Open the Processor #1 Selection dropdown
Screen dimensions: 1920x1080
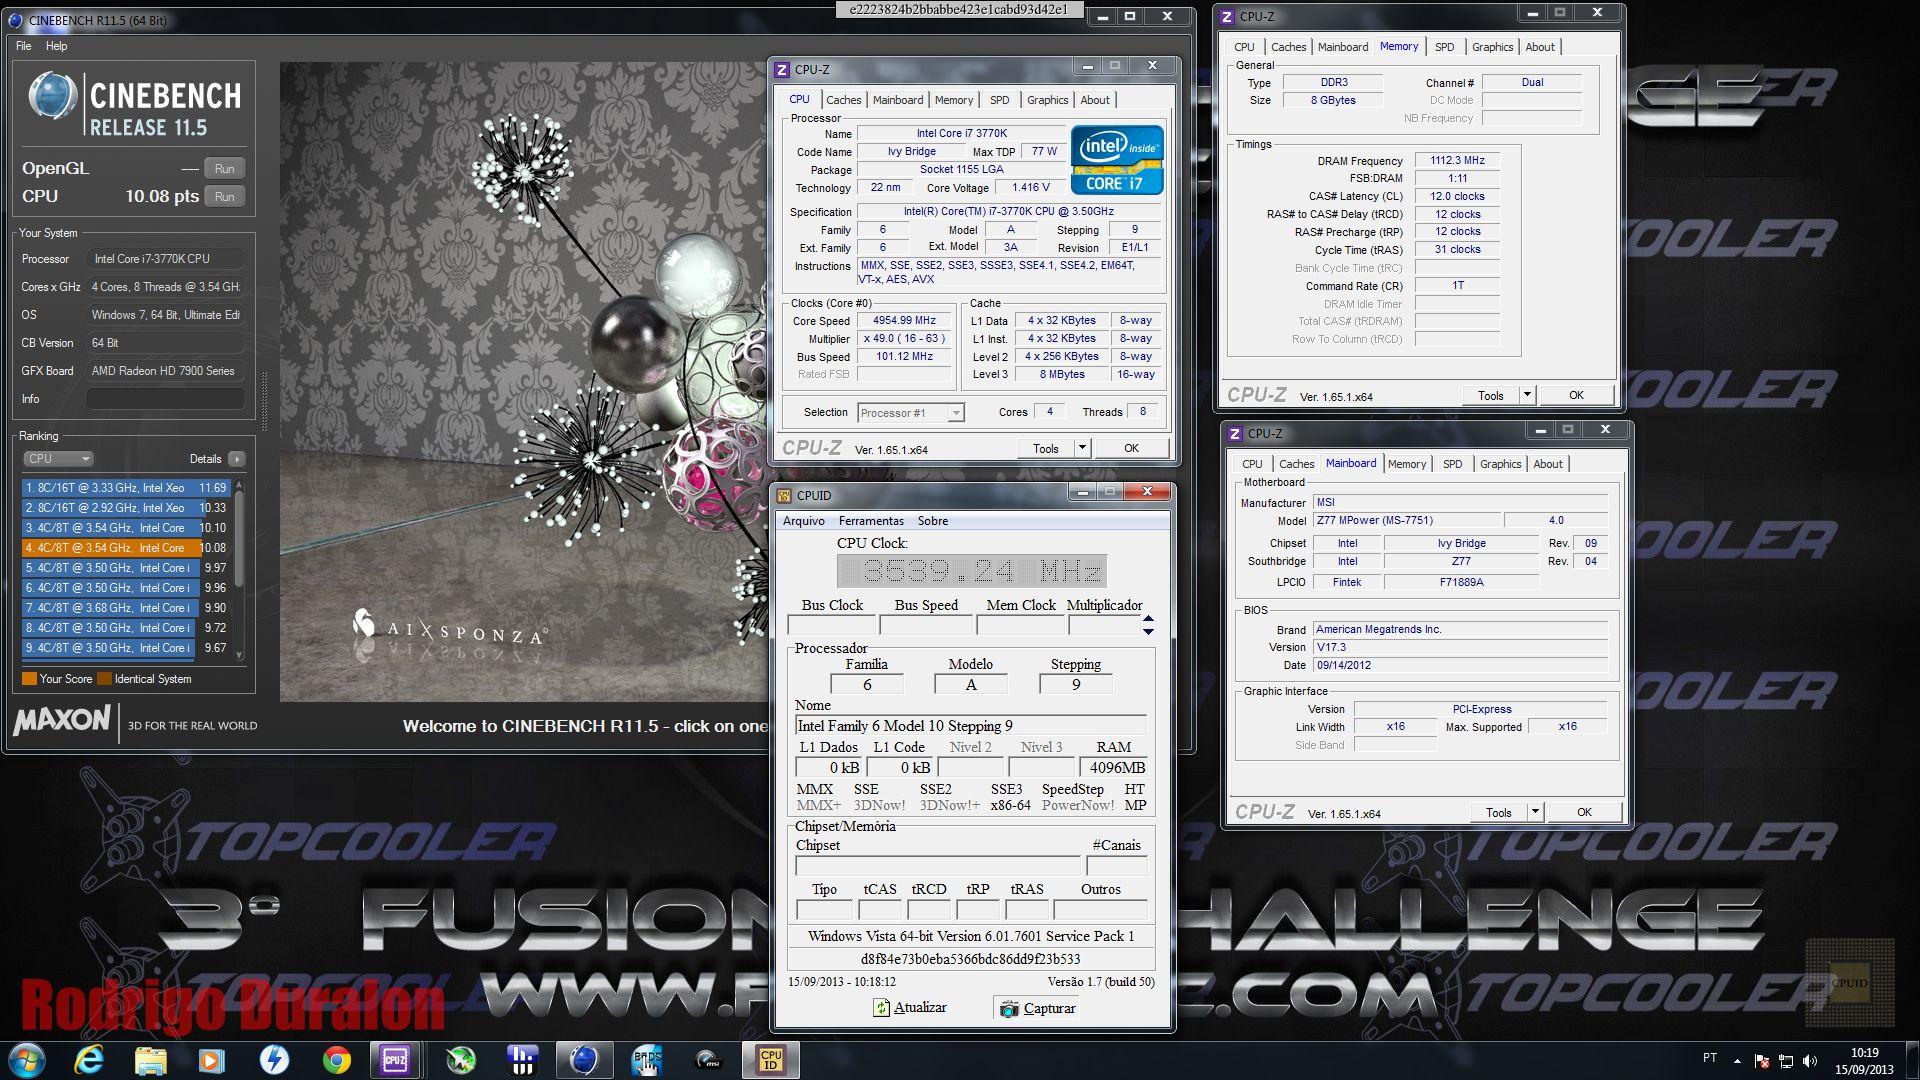[910, 413]
